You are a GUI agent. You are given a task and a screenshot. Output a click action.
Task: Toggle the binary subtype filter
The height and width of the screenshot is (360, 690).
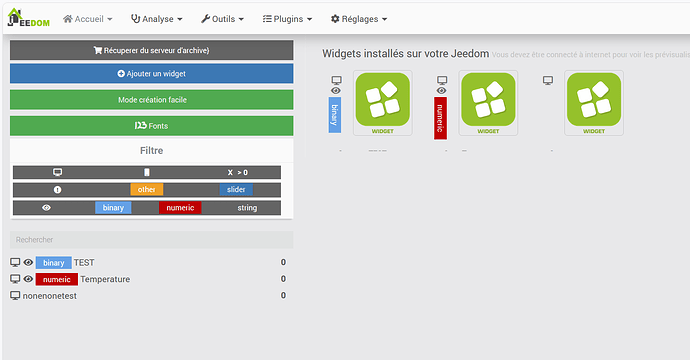click(113, 208)
